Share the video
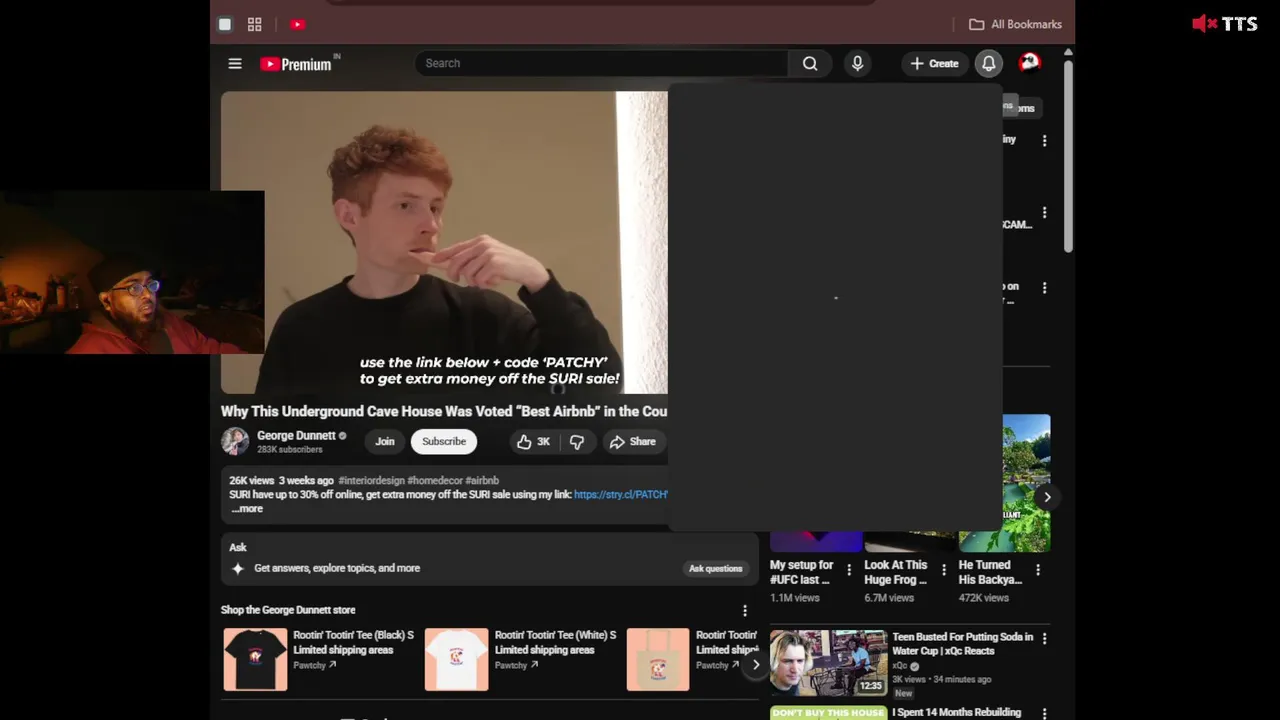This screenshot has height=720, width=1280. pos(633,442)
